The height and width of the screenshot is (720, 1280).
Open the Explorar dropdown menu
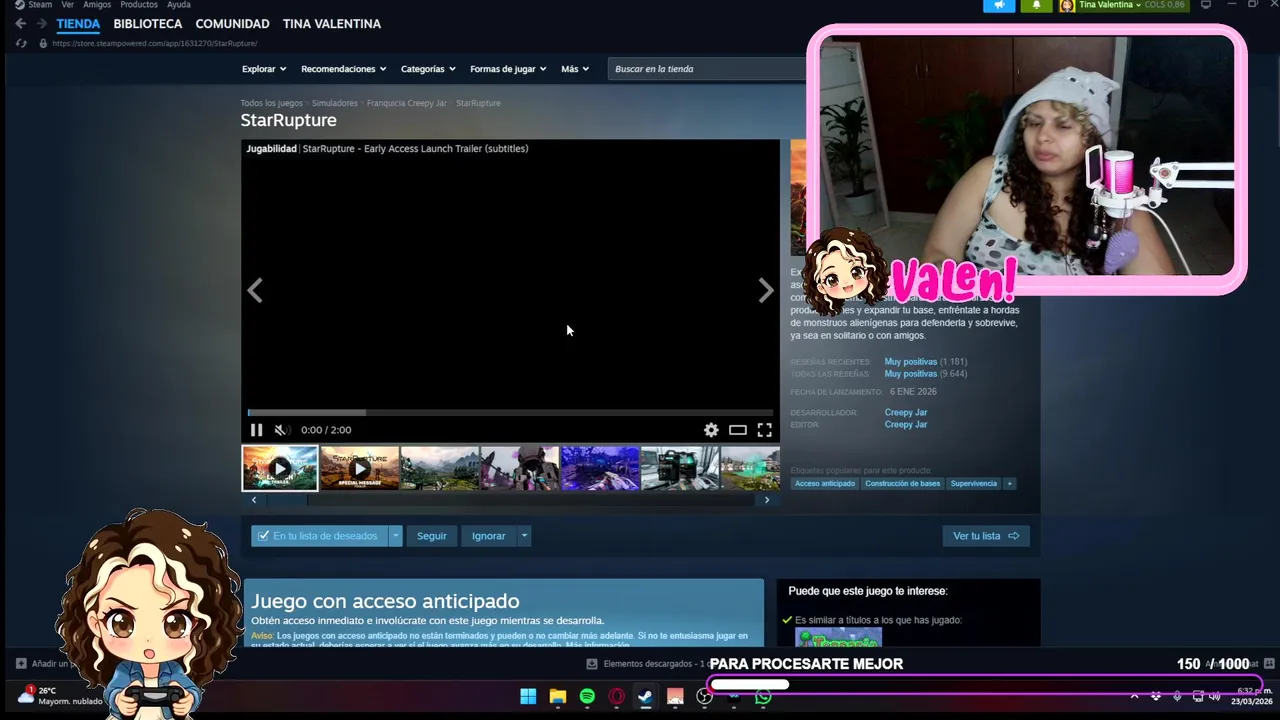pos(264,69)
